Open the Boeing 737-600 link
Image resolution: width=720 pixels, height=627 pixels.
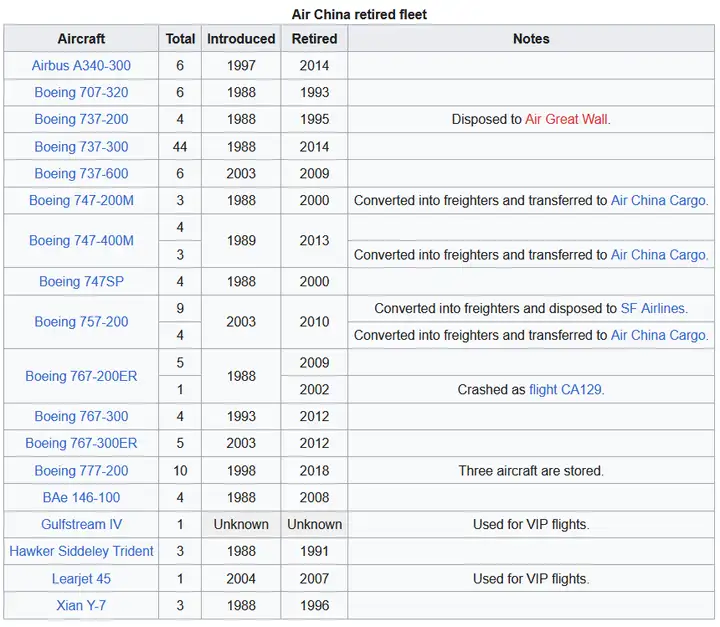[x=81, y=174]
